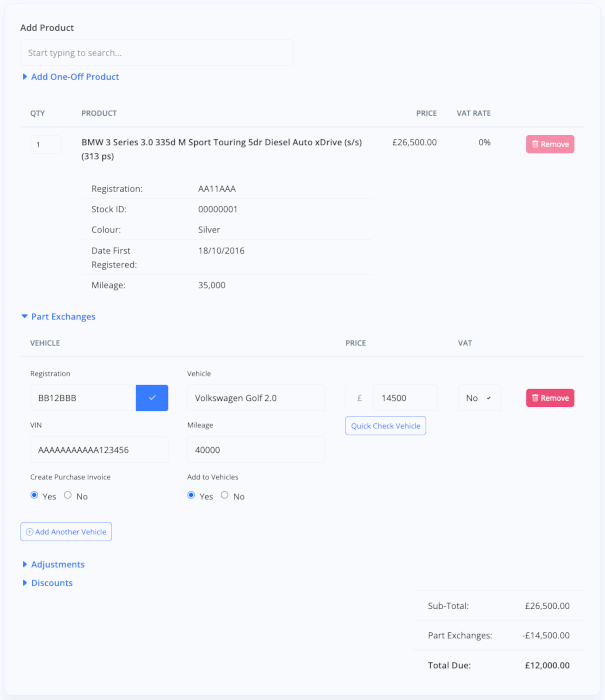Click the Vehicle field with Volkswagen Golf 2.0
Viewport: 605px width, 700px height.
coord(256,398)
